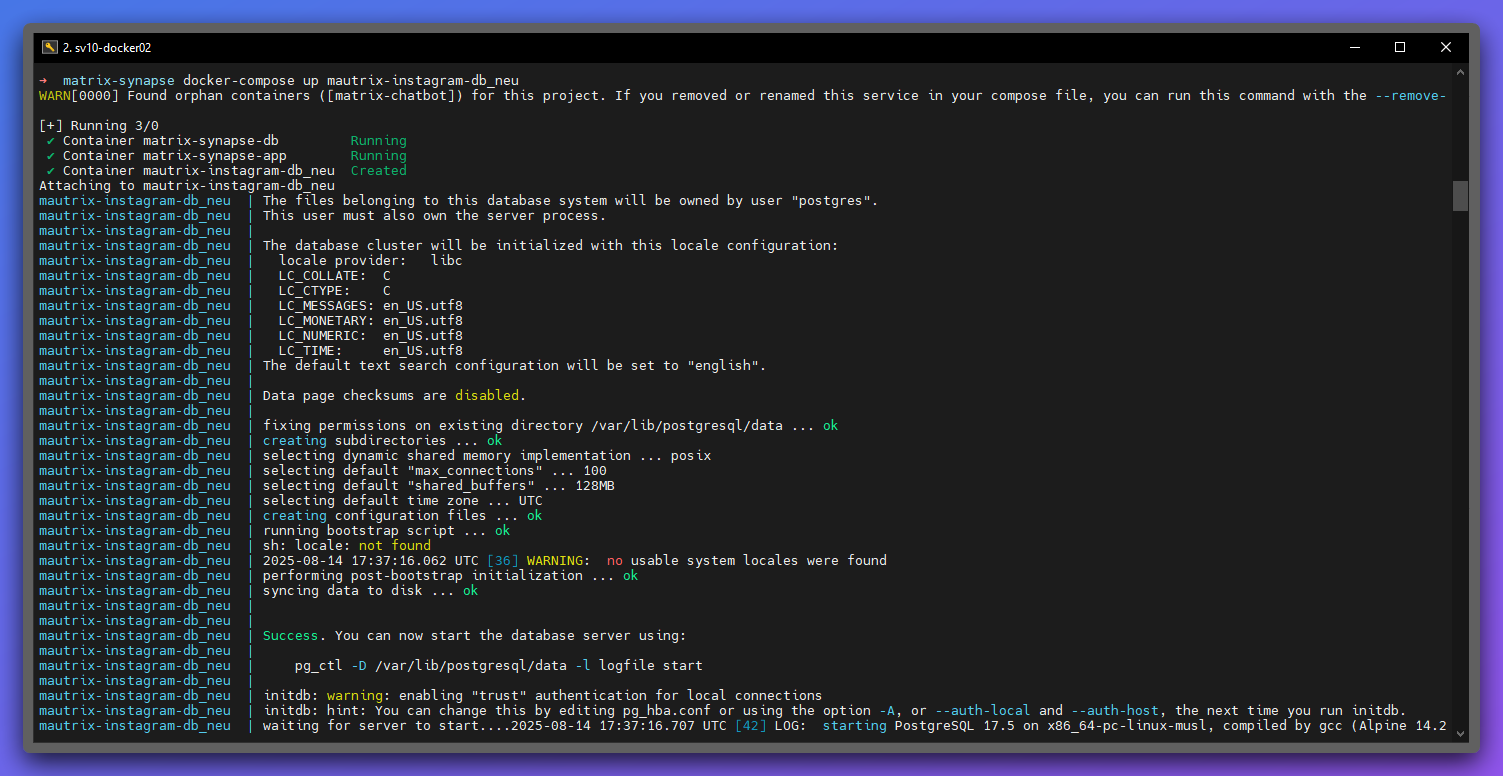This screenshot has height=776, width=1503.
Task: Click the scrollbar down arrow
Action: point(1460,732)
